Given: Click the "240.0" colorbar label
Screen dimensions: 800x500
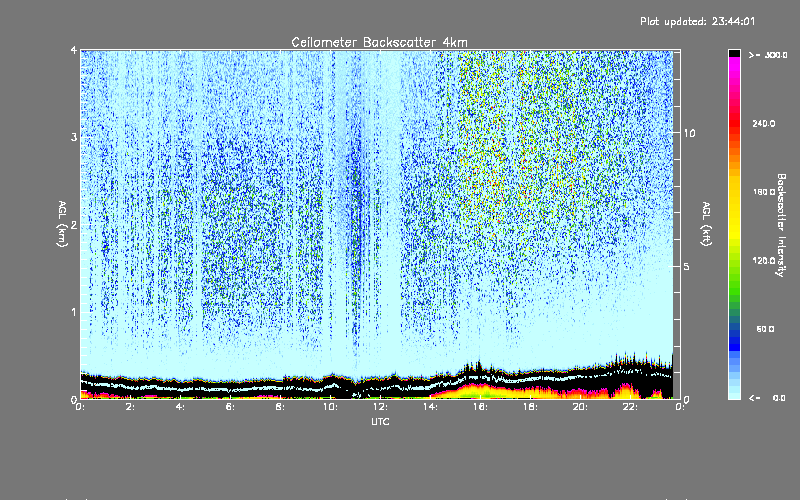Looking at the screenshot, I should pos(763,123).
